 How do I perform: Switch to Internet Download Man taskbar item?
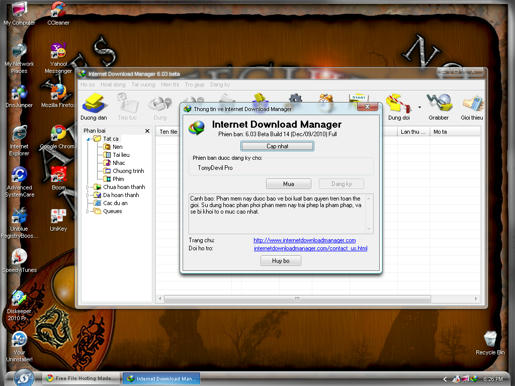pyautogui.click(x=162, y=378)
